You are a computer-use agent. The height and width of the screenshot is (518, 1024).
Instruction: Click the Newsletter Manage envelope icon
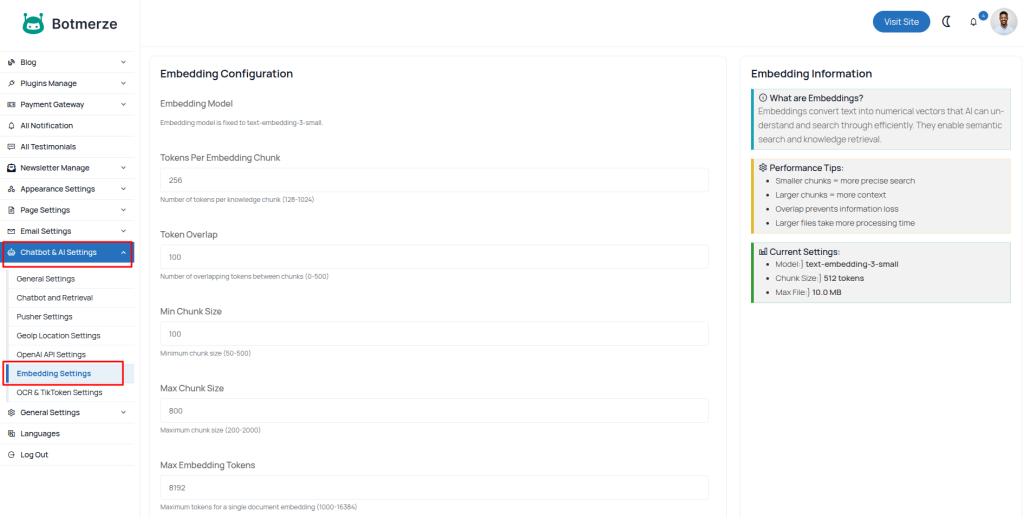coord(11,168)
